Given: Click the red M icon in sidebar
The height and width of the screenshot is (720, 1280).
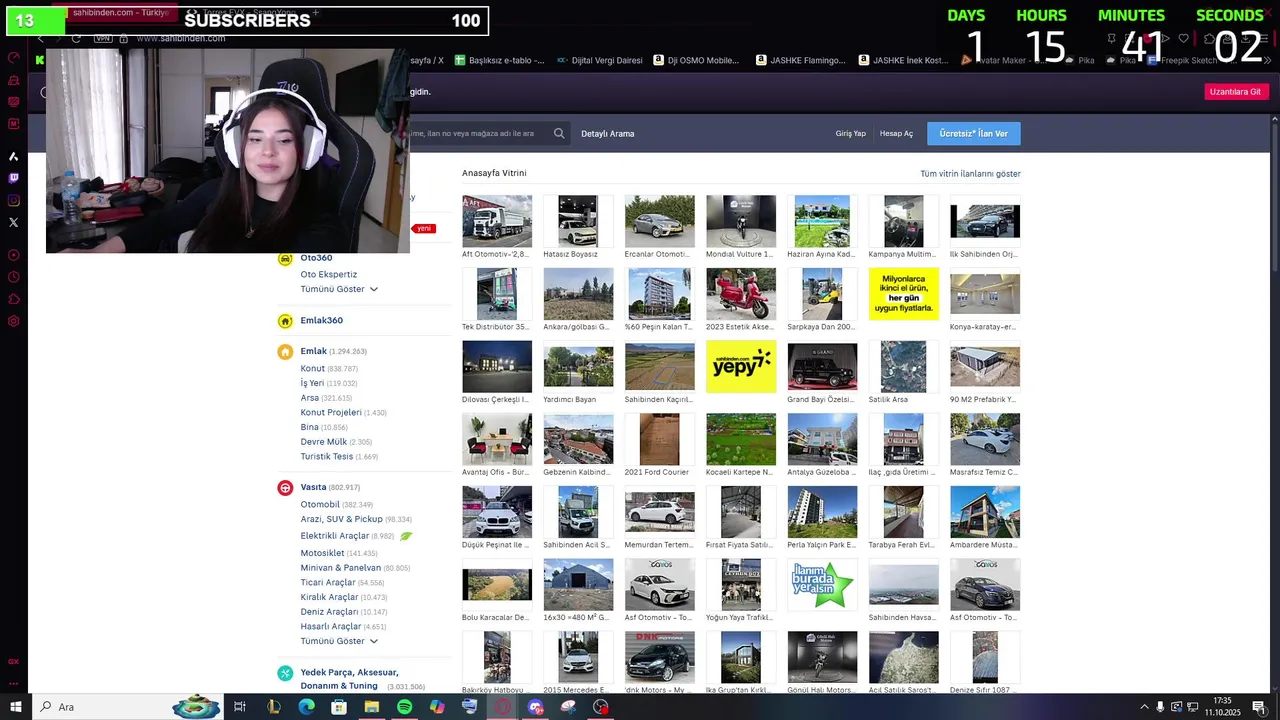Looking at the screenshot, I should [13, 123].
